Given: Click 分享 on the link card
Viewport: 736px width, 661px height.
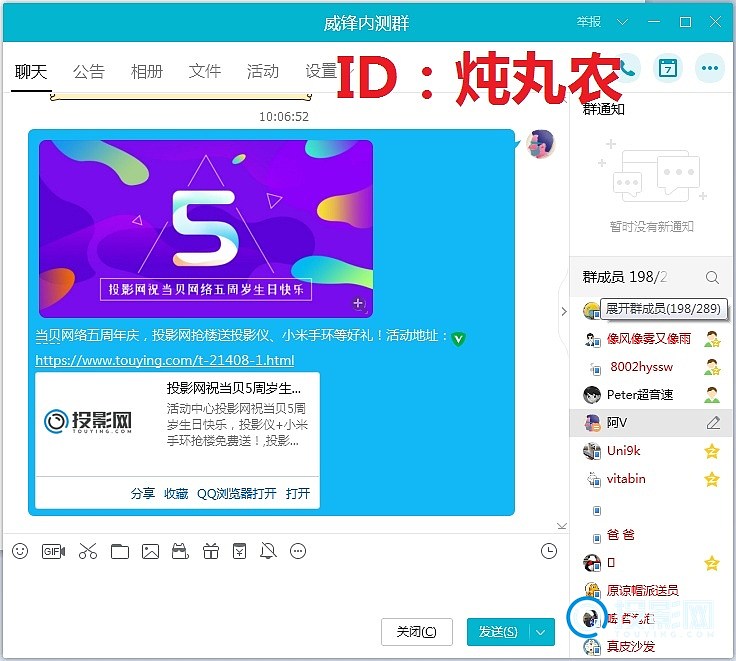Looking at the screenshot, I should (x=143, y=493).
